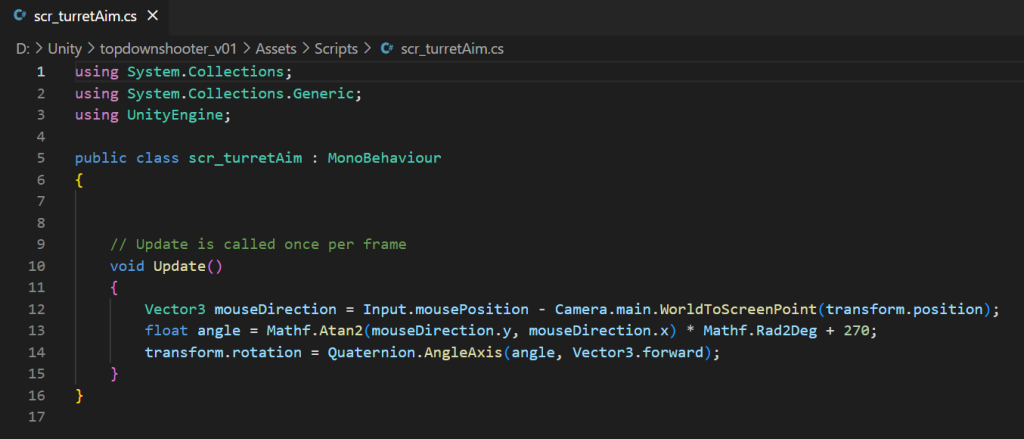This screenshot has width=1024, height=439.
Task: Expand the Unity breadcrumb folder
Action: coord(64,47)
